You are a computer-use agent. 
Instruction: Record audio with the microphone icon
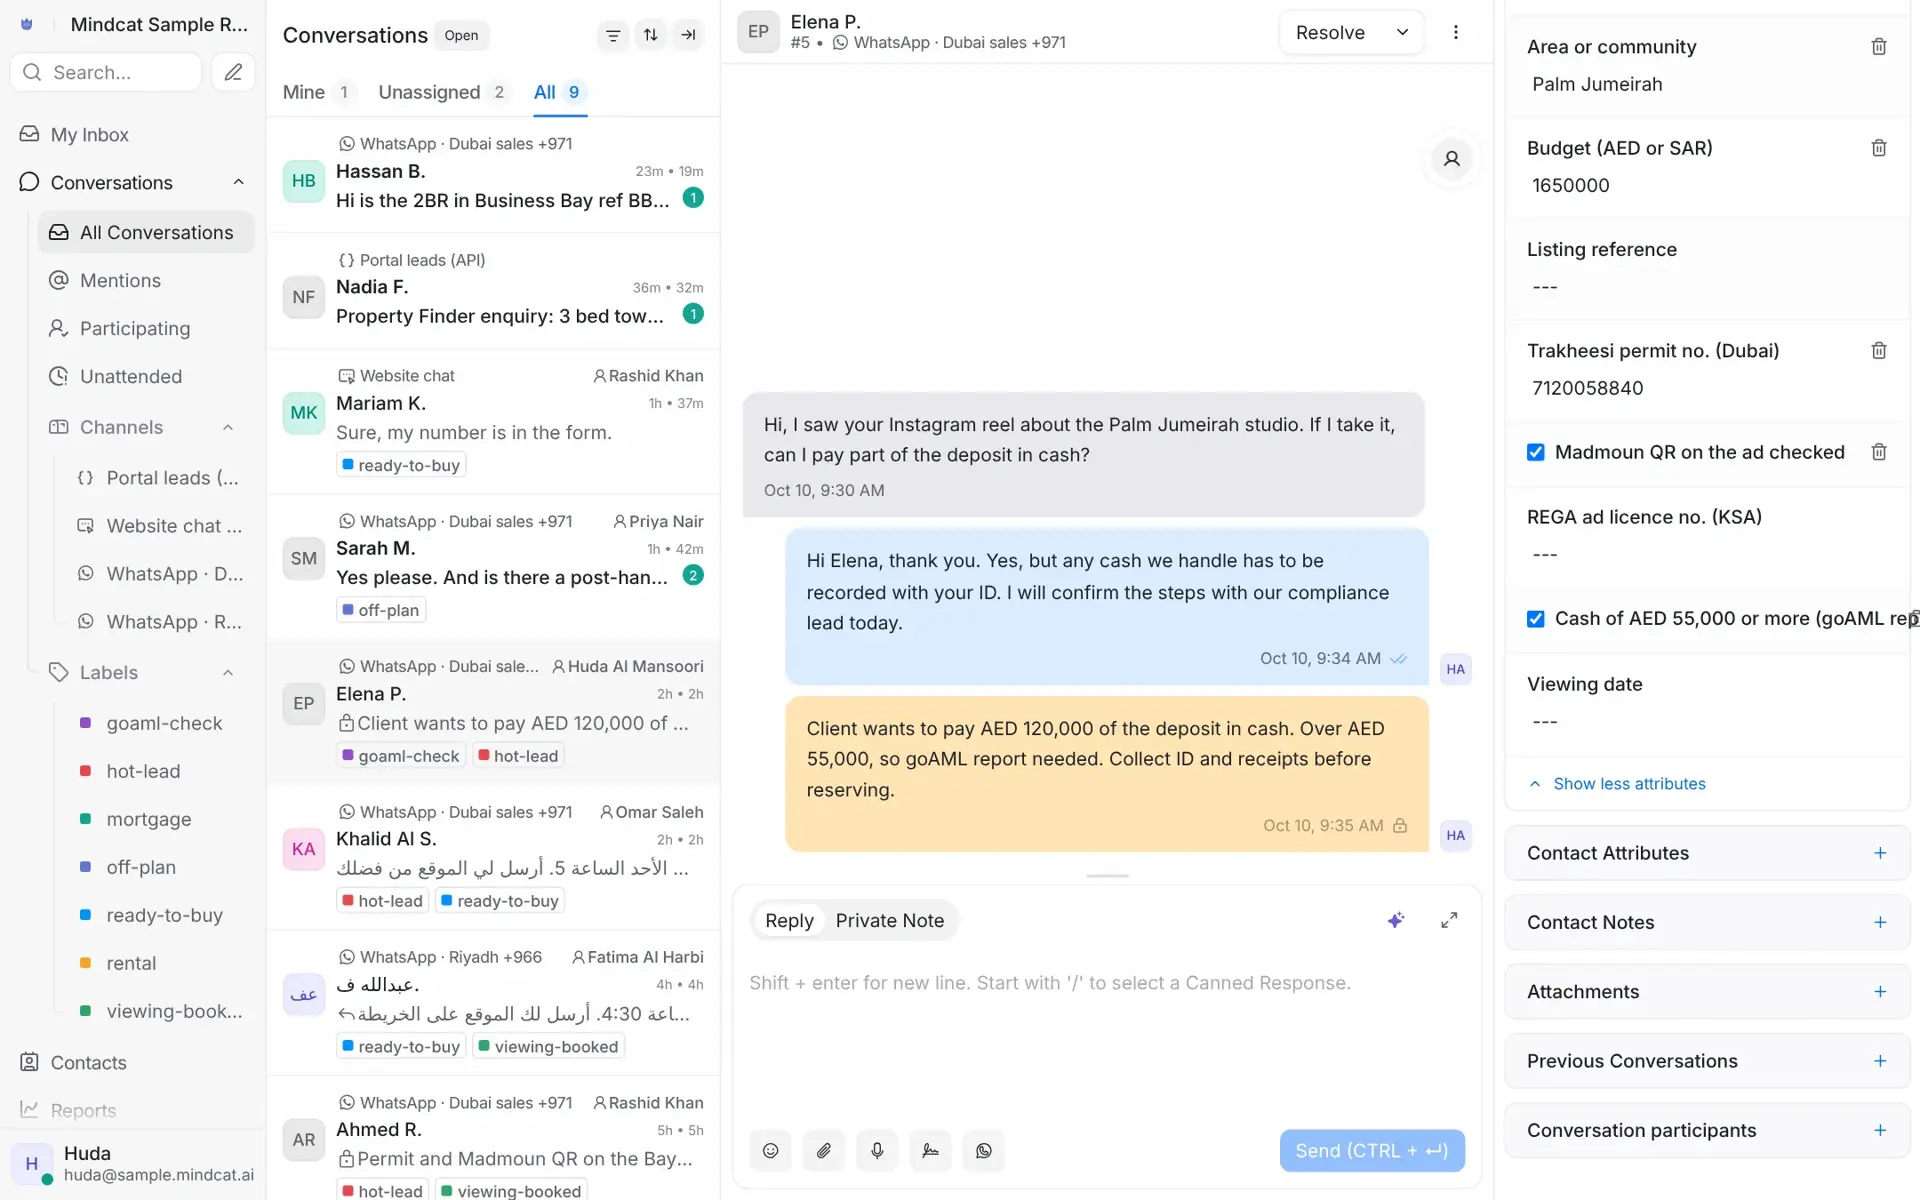(877, 1151)
